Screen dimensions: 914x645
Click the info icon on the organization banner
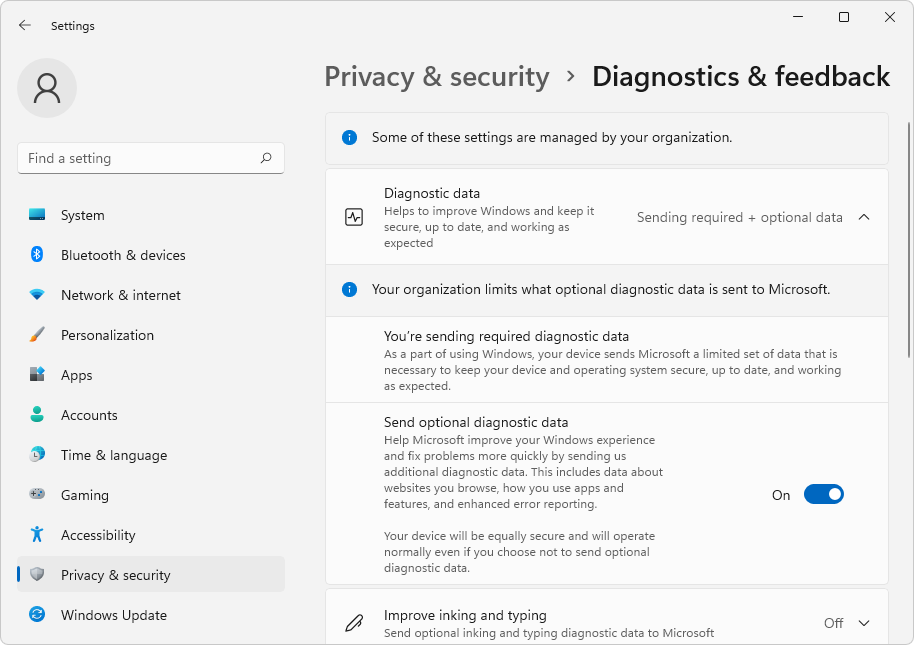[x=349, y=137]
